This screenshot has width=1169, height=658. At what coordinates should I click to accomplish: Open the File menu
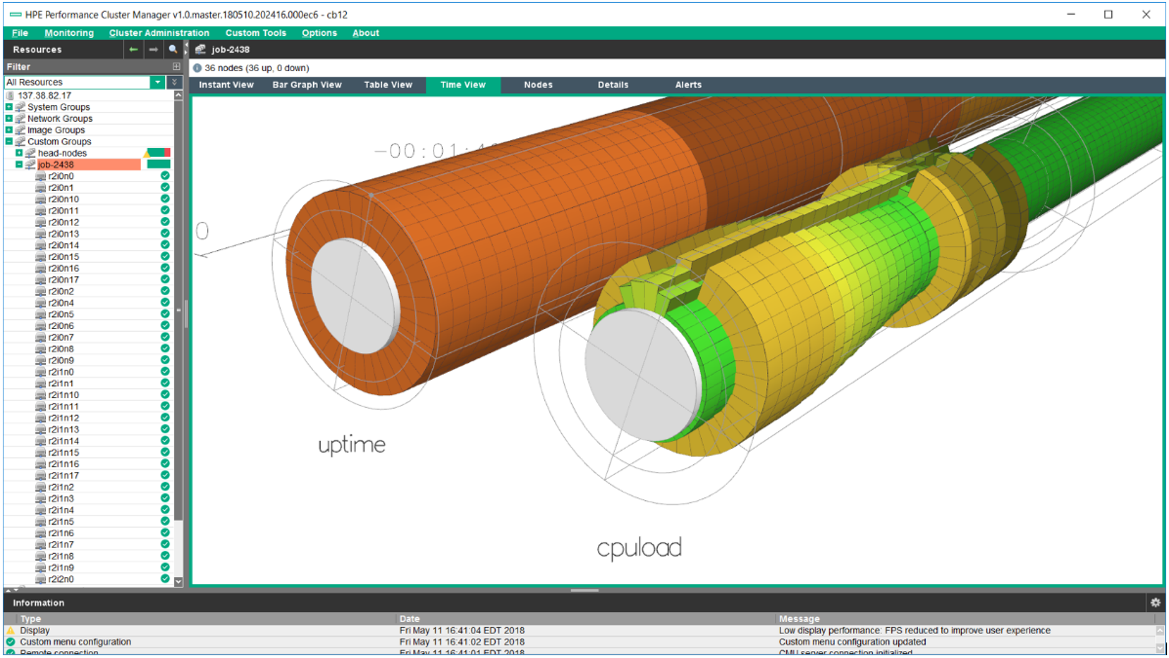20,33
